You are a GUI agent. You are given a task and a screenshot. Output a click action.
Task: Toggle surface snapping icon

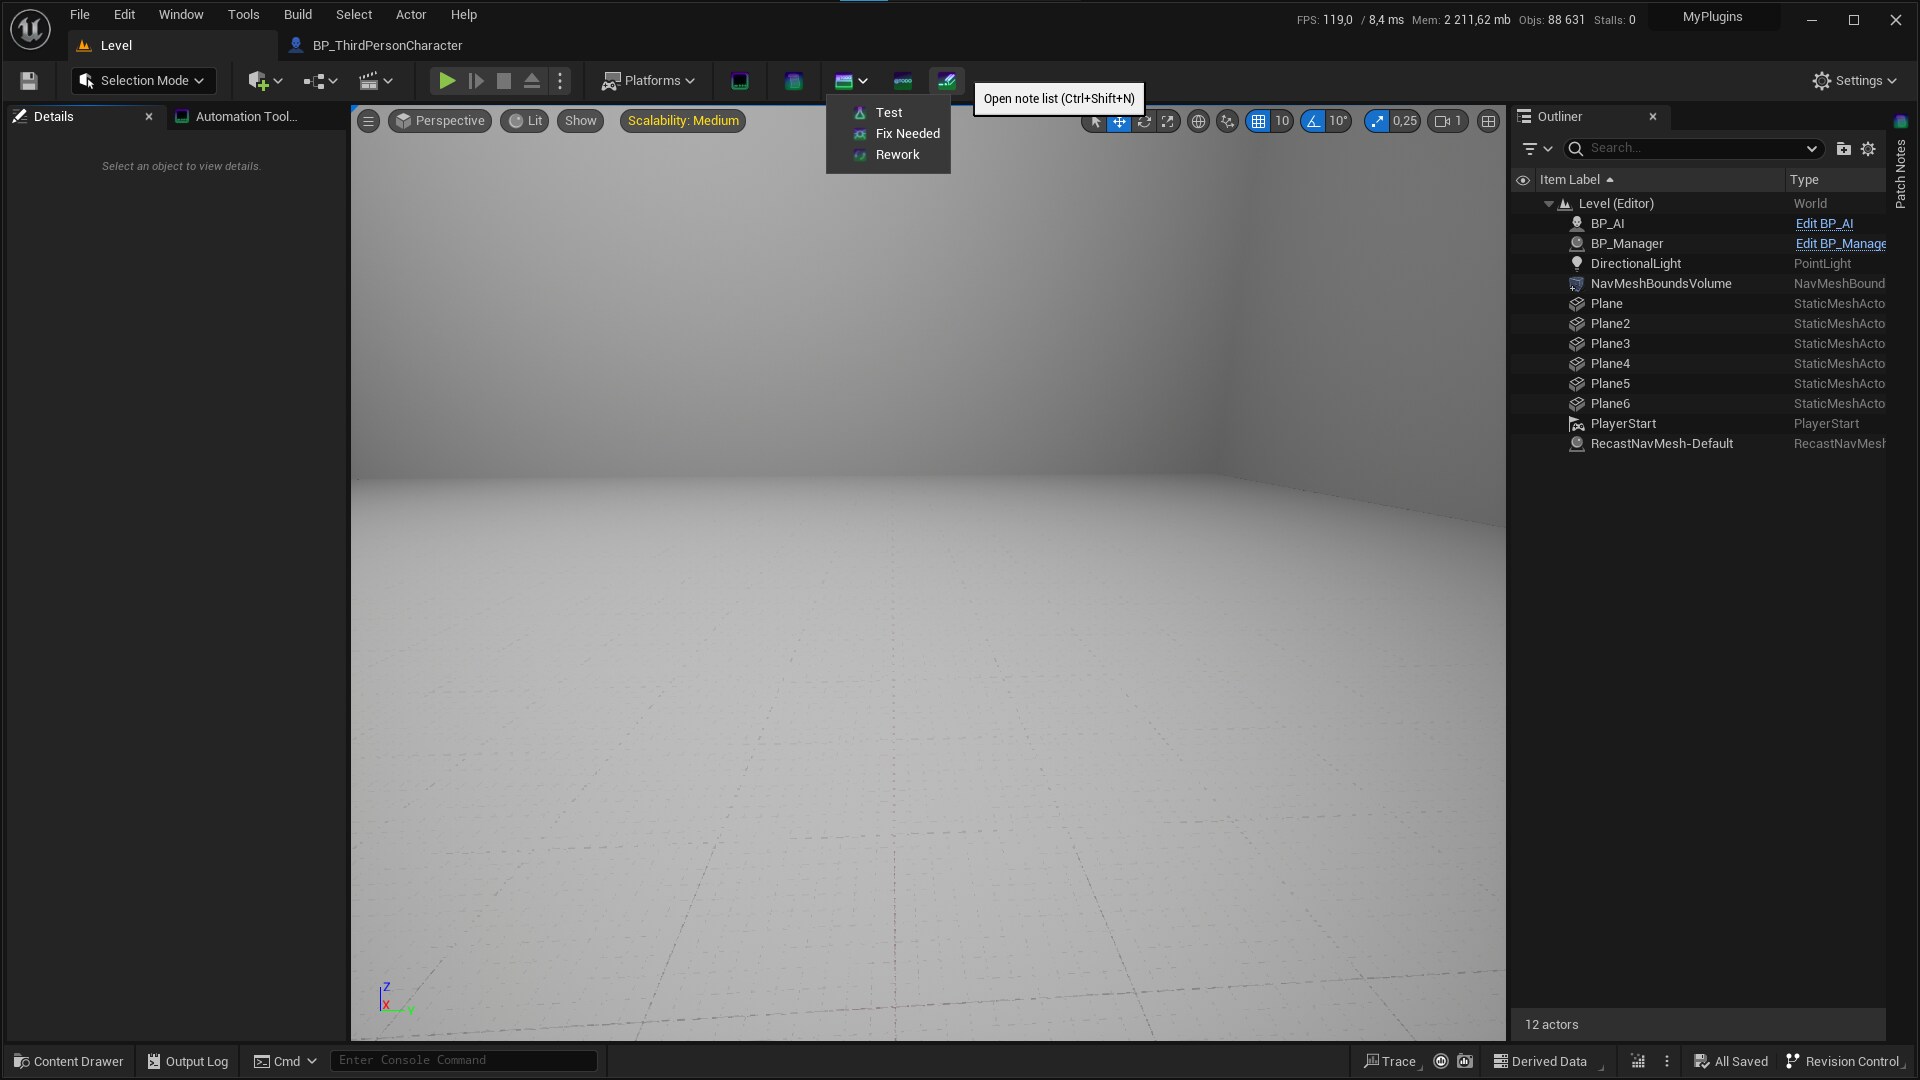(x=1227, y=122)
